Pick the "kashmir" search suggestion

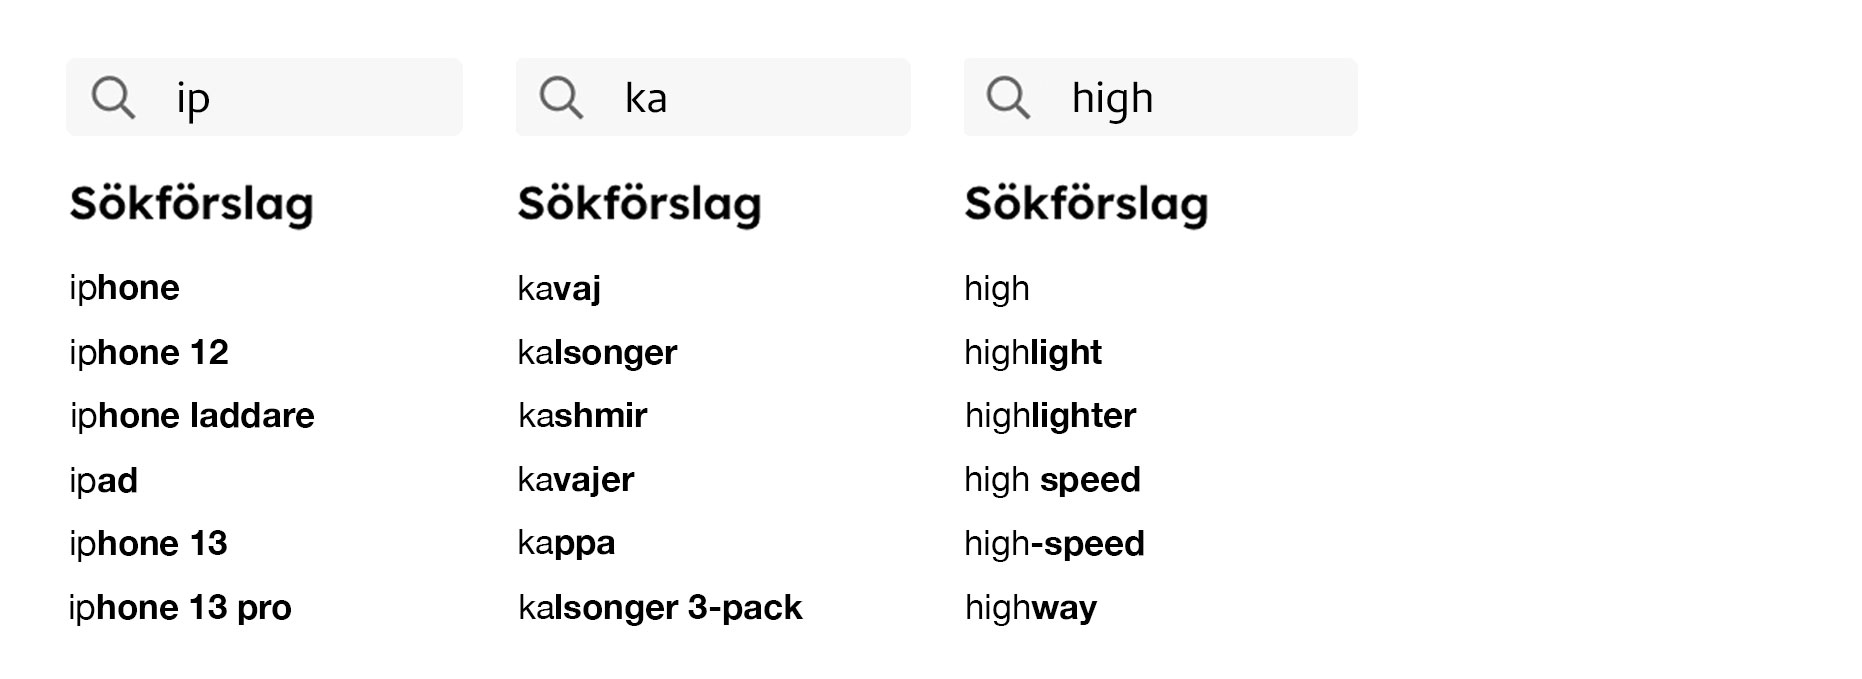(x=582, y=416)
